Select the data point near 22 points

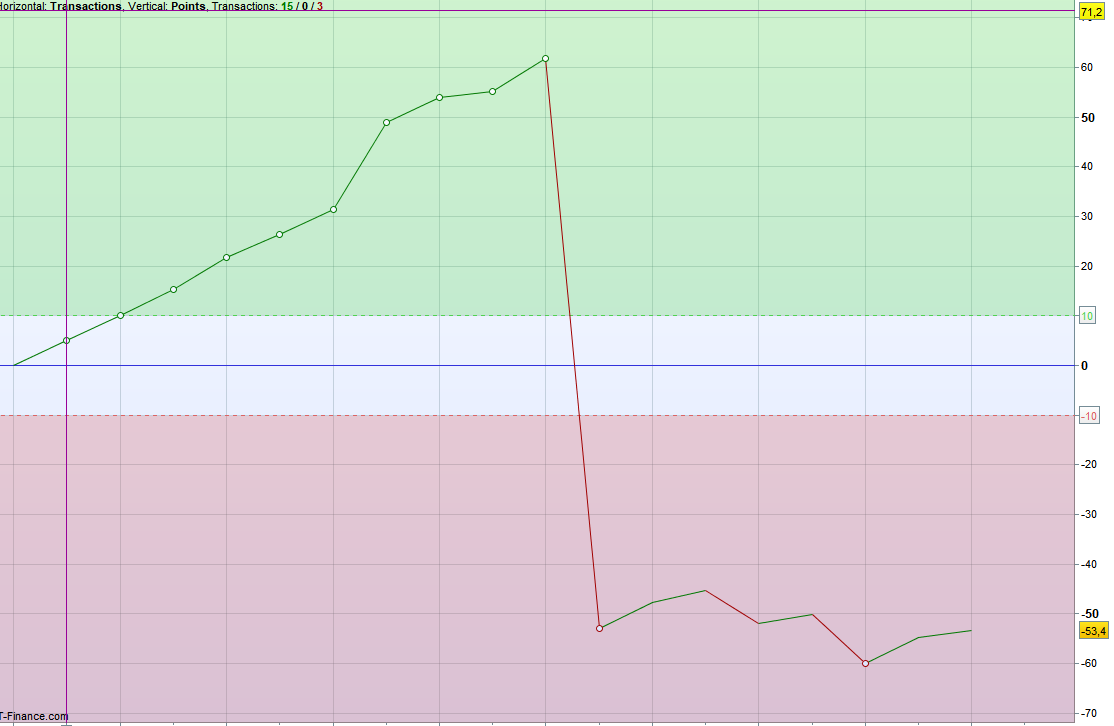coord(227,257)
